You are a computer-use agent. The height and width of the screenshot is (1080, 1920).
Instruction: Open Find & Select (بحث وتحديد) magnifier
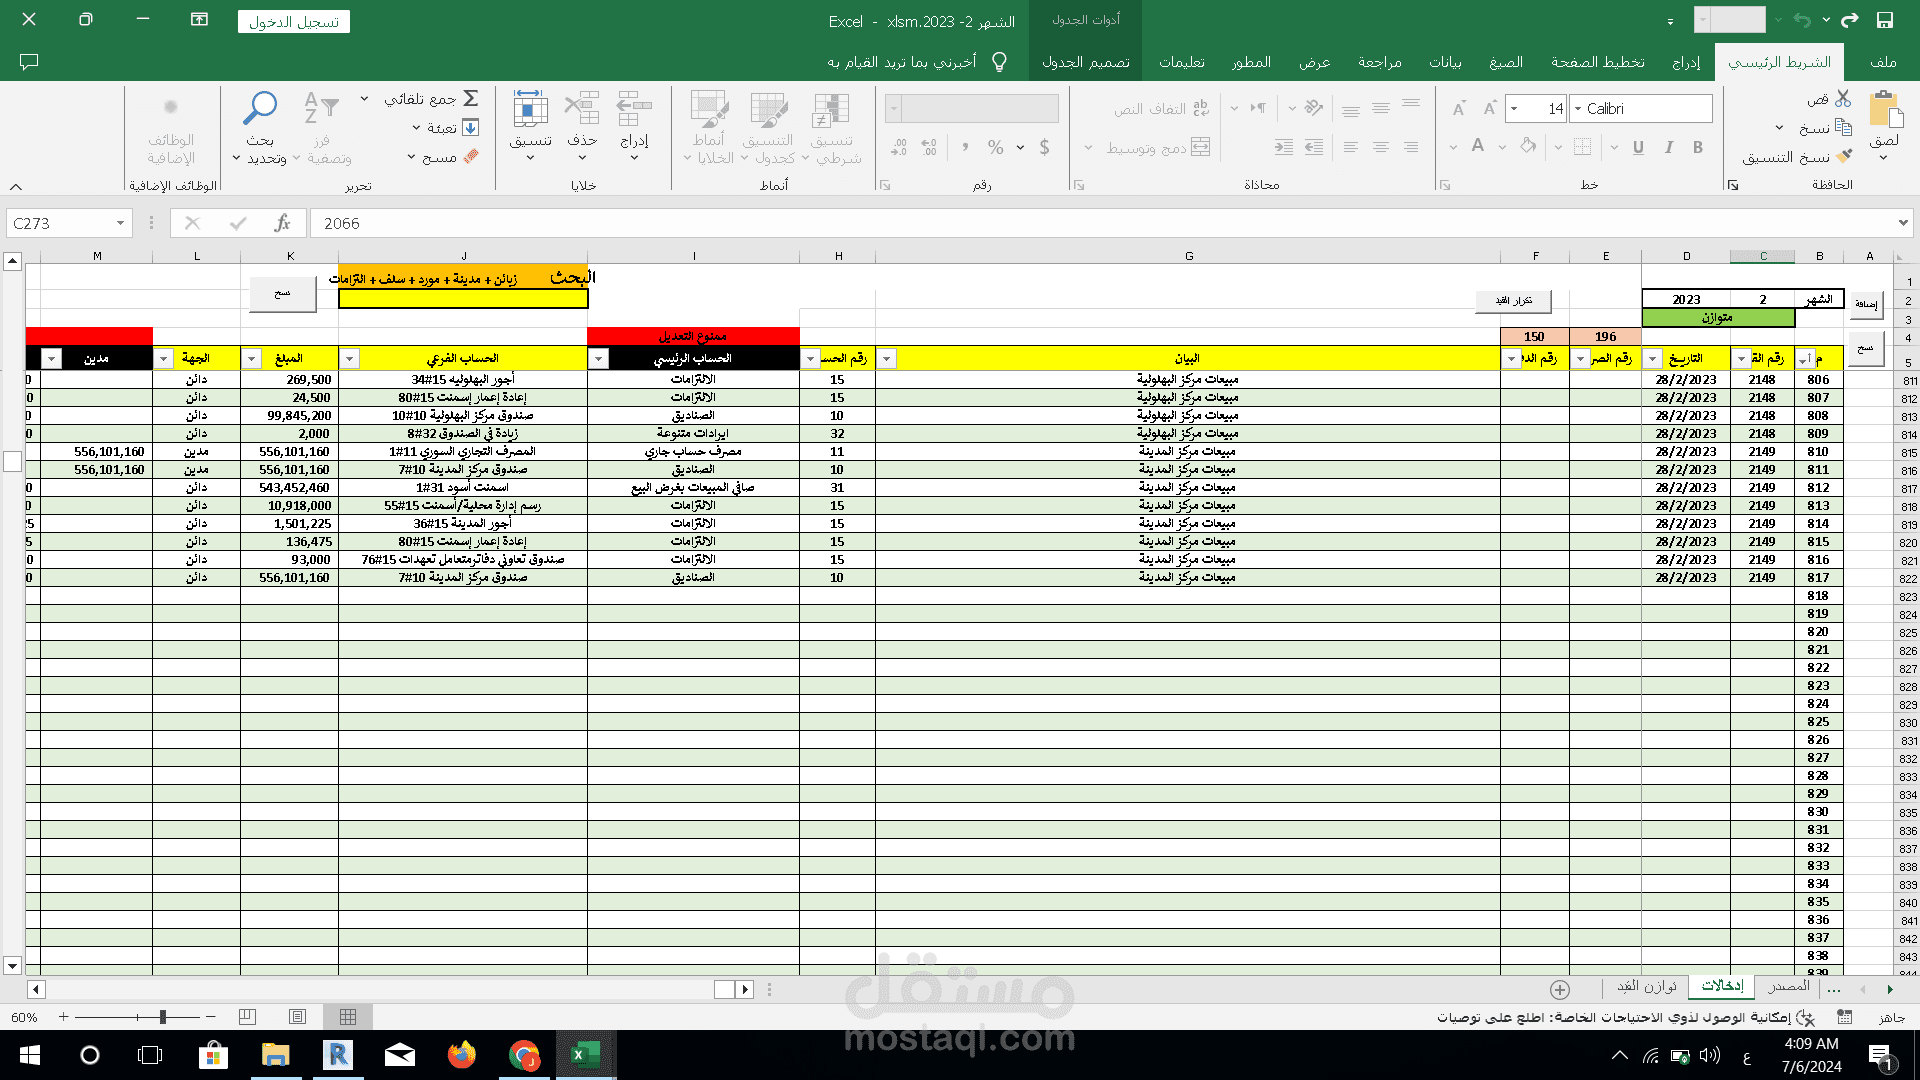(260, 108)
